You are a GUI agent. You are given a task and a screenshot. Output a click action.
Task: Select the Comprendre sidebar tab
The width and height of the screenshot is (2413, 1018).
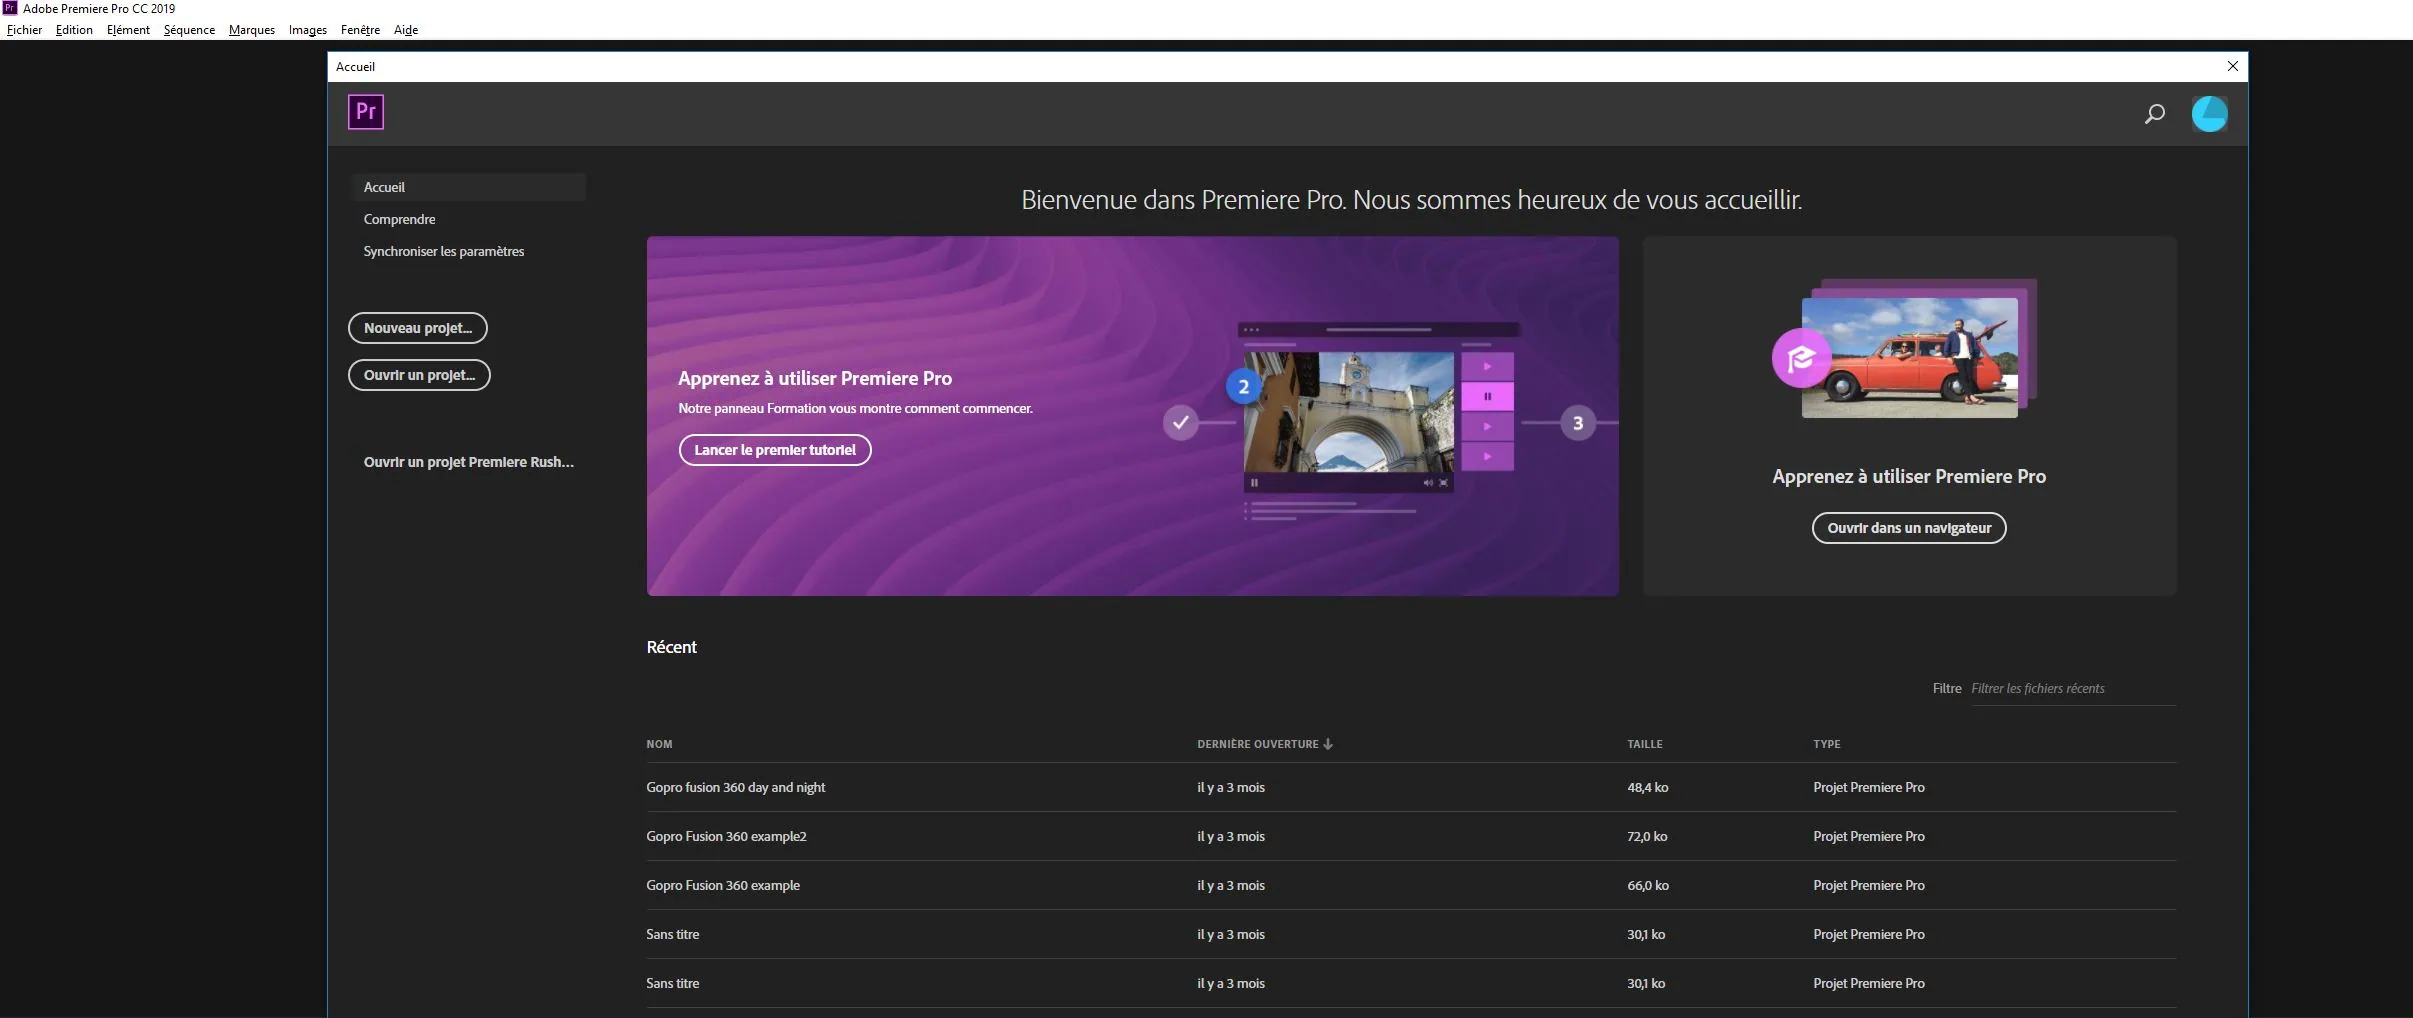(399, 219)
